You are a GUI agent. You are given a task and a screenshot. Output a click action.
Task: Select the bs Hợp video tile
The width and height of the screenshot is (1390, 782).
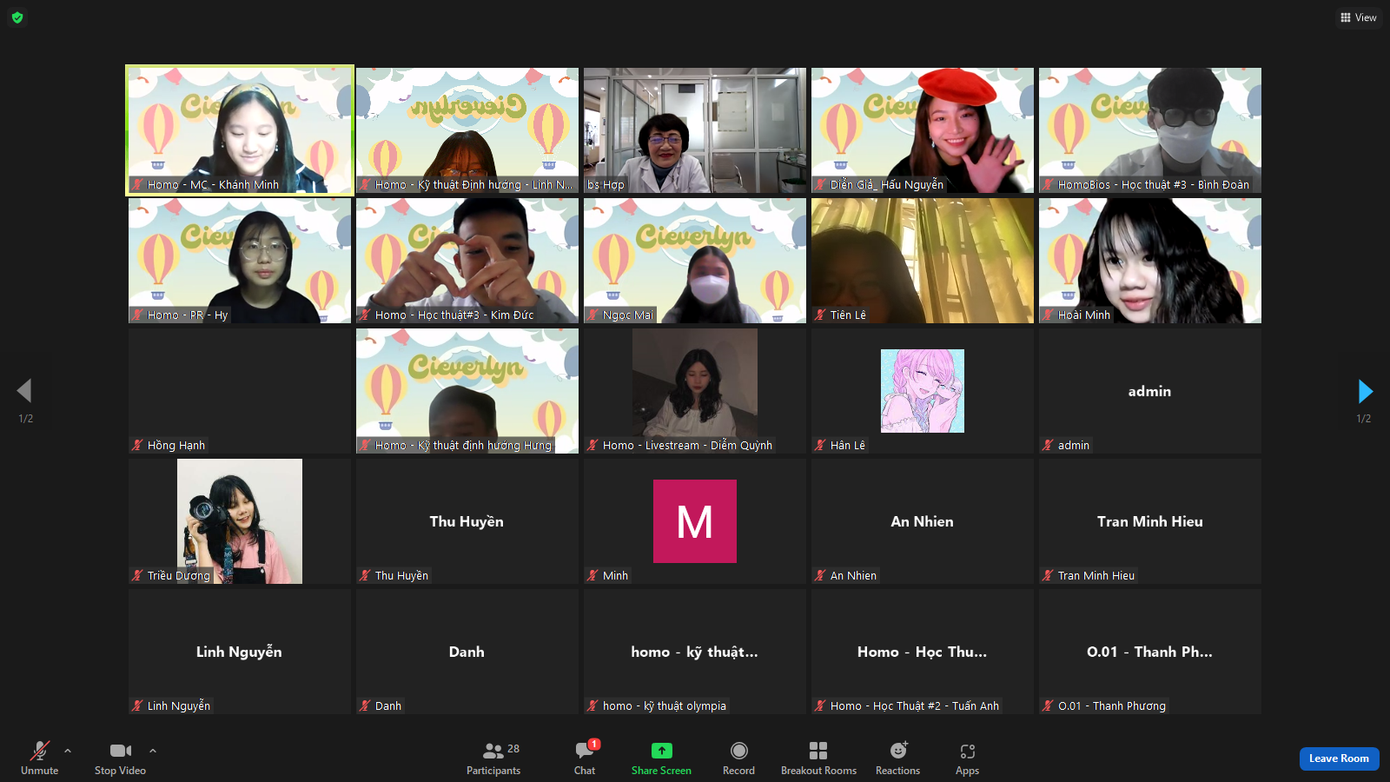[694, 130]
